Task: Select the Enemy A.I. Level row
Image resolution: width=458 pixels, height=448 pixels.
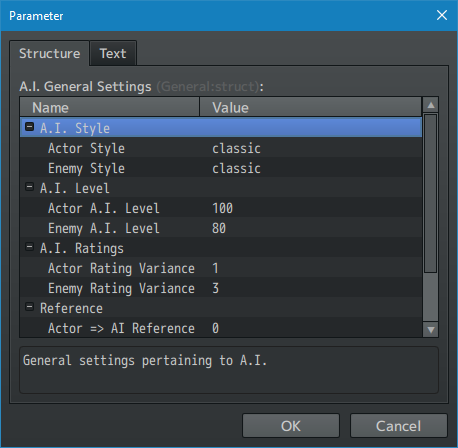Action: [221, 228]
